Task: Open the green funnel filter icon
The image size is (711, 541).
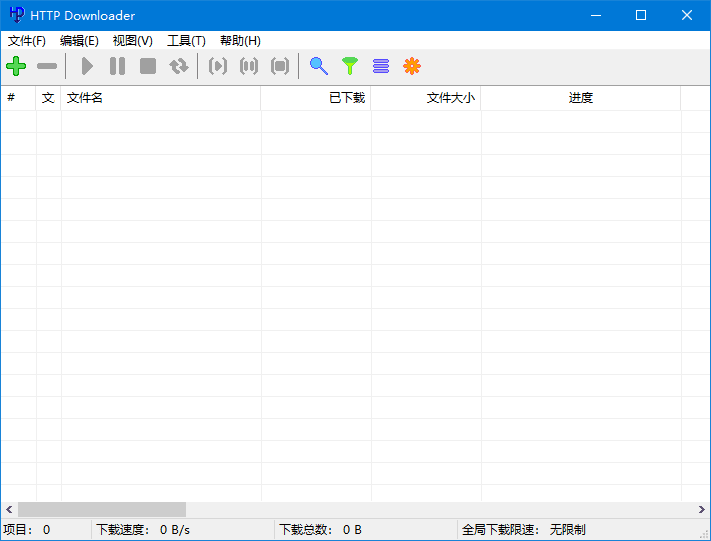Action: pos(349,67)
